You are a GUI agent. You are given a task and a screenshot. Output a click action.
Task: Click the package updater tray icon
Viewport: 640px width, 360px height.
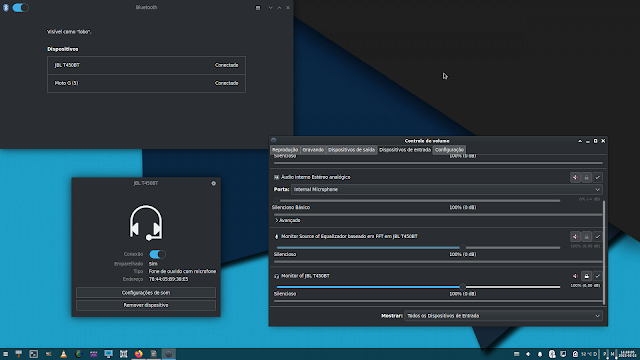575,354
